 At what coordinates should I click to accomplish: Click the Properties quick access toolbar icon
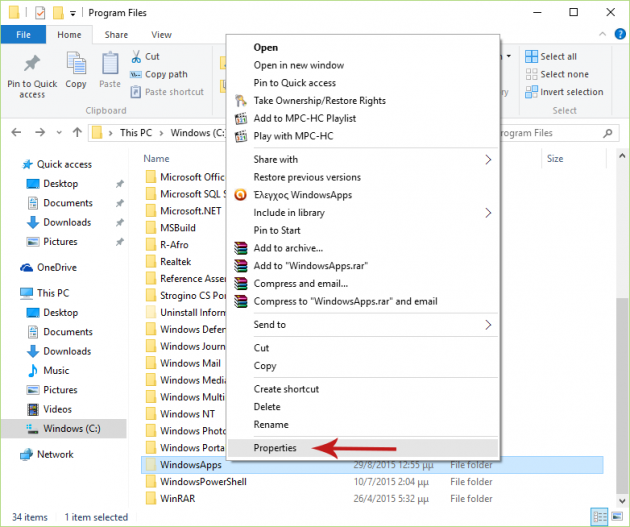click(40, 13)
